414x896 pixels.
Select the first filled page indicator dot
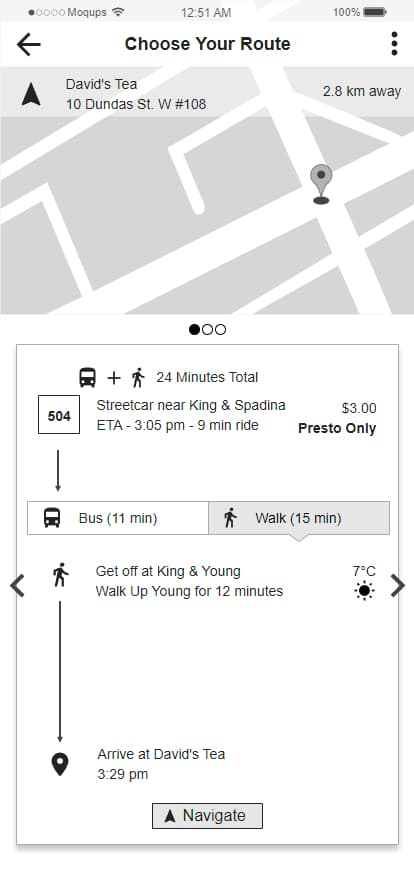194,329
